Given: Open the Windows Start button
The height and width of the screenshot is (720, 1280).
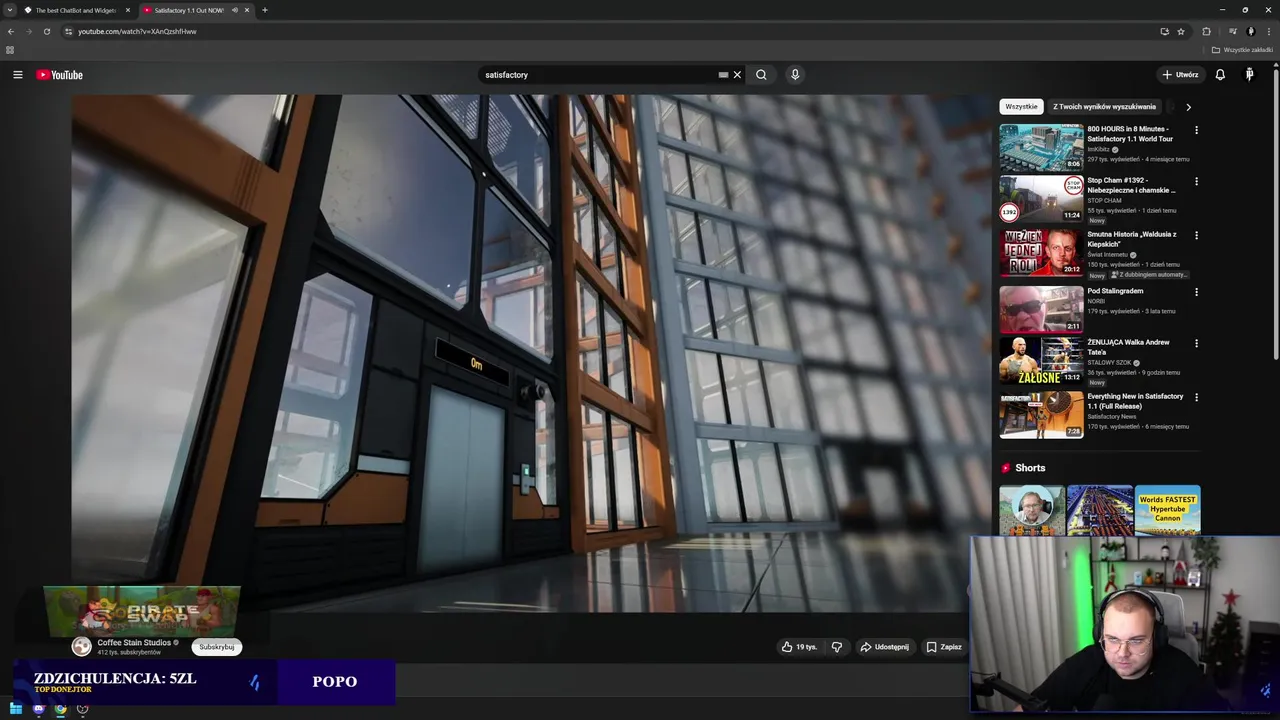Looking at the screenshot, I should pyautogui.click(x=16, y=709).
